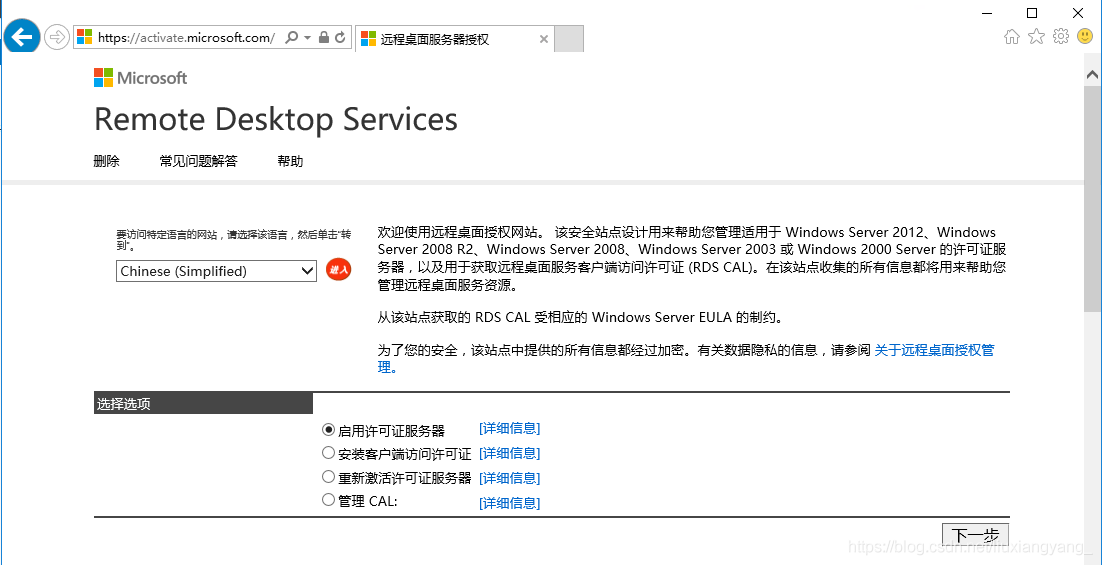Click the refresh icon in address bar

(340, 38)
